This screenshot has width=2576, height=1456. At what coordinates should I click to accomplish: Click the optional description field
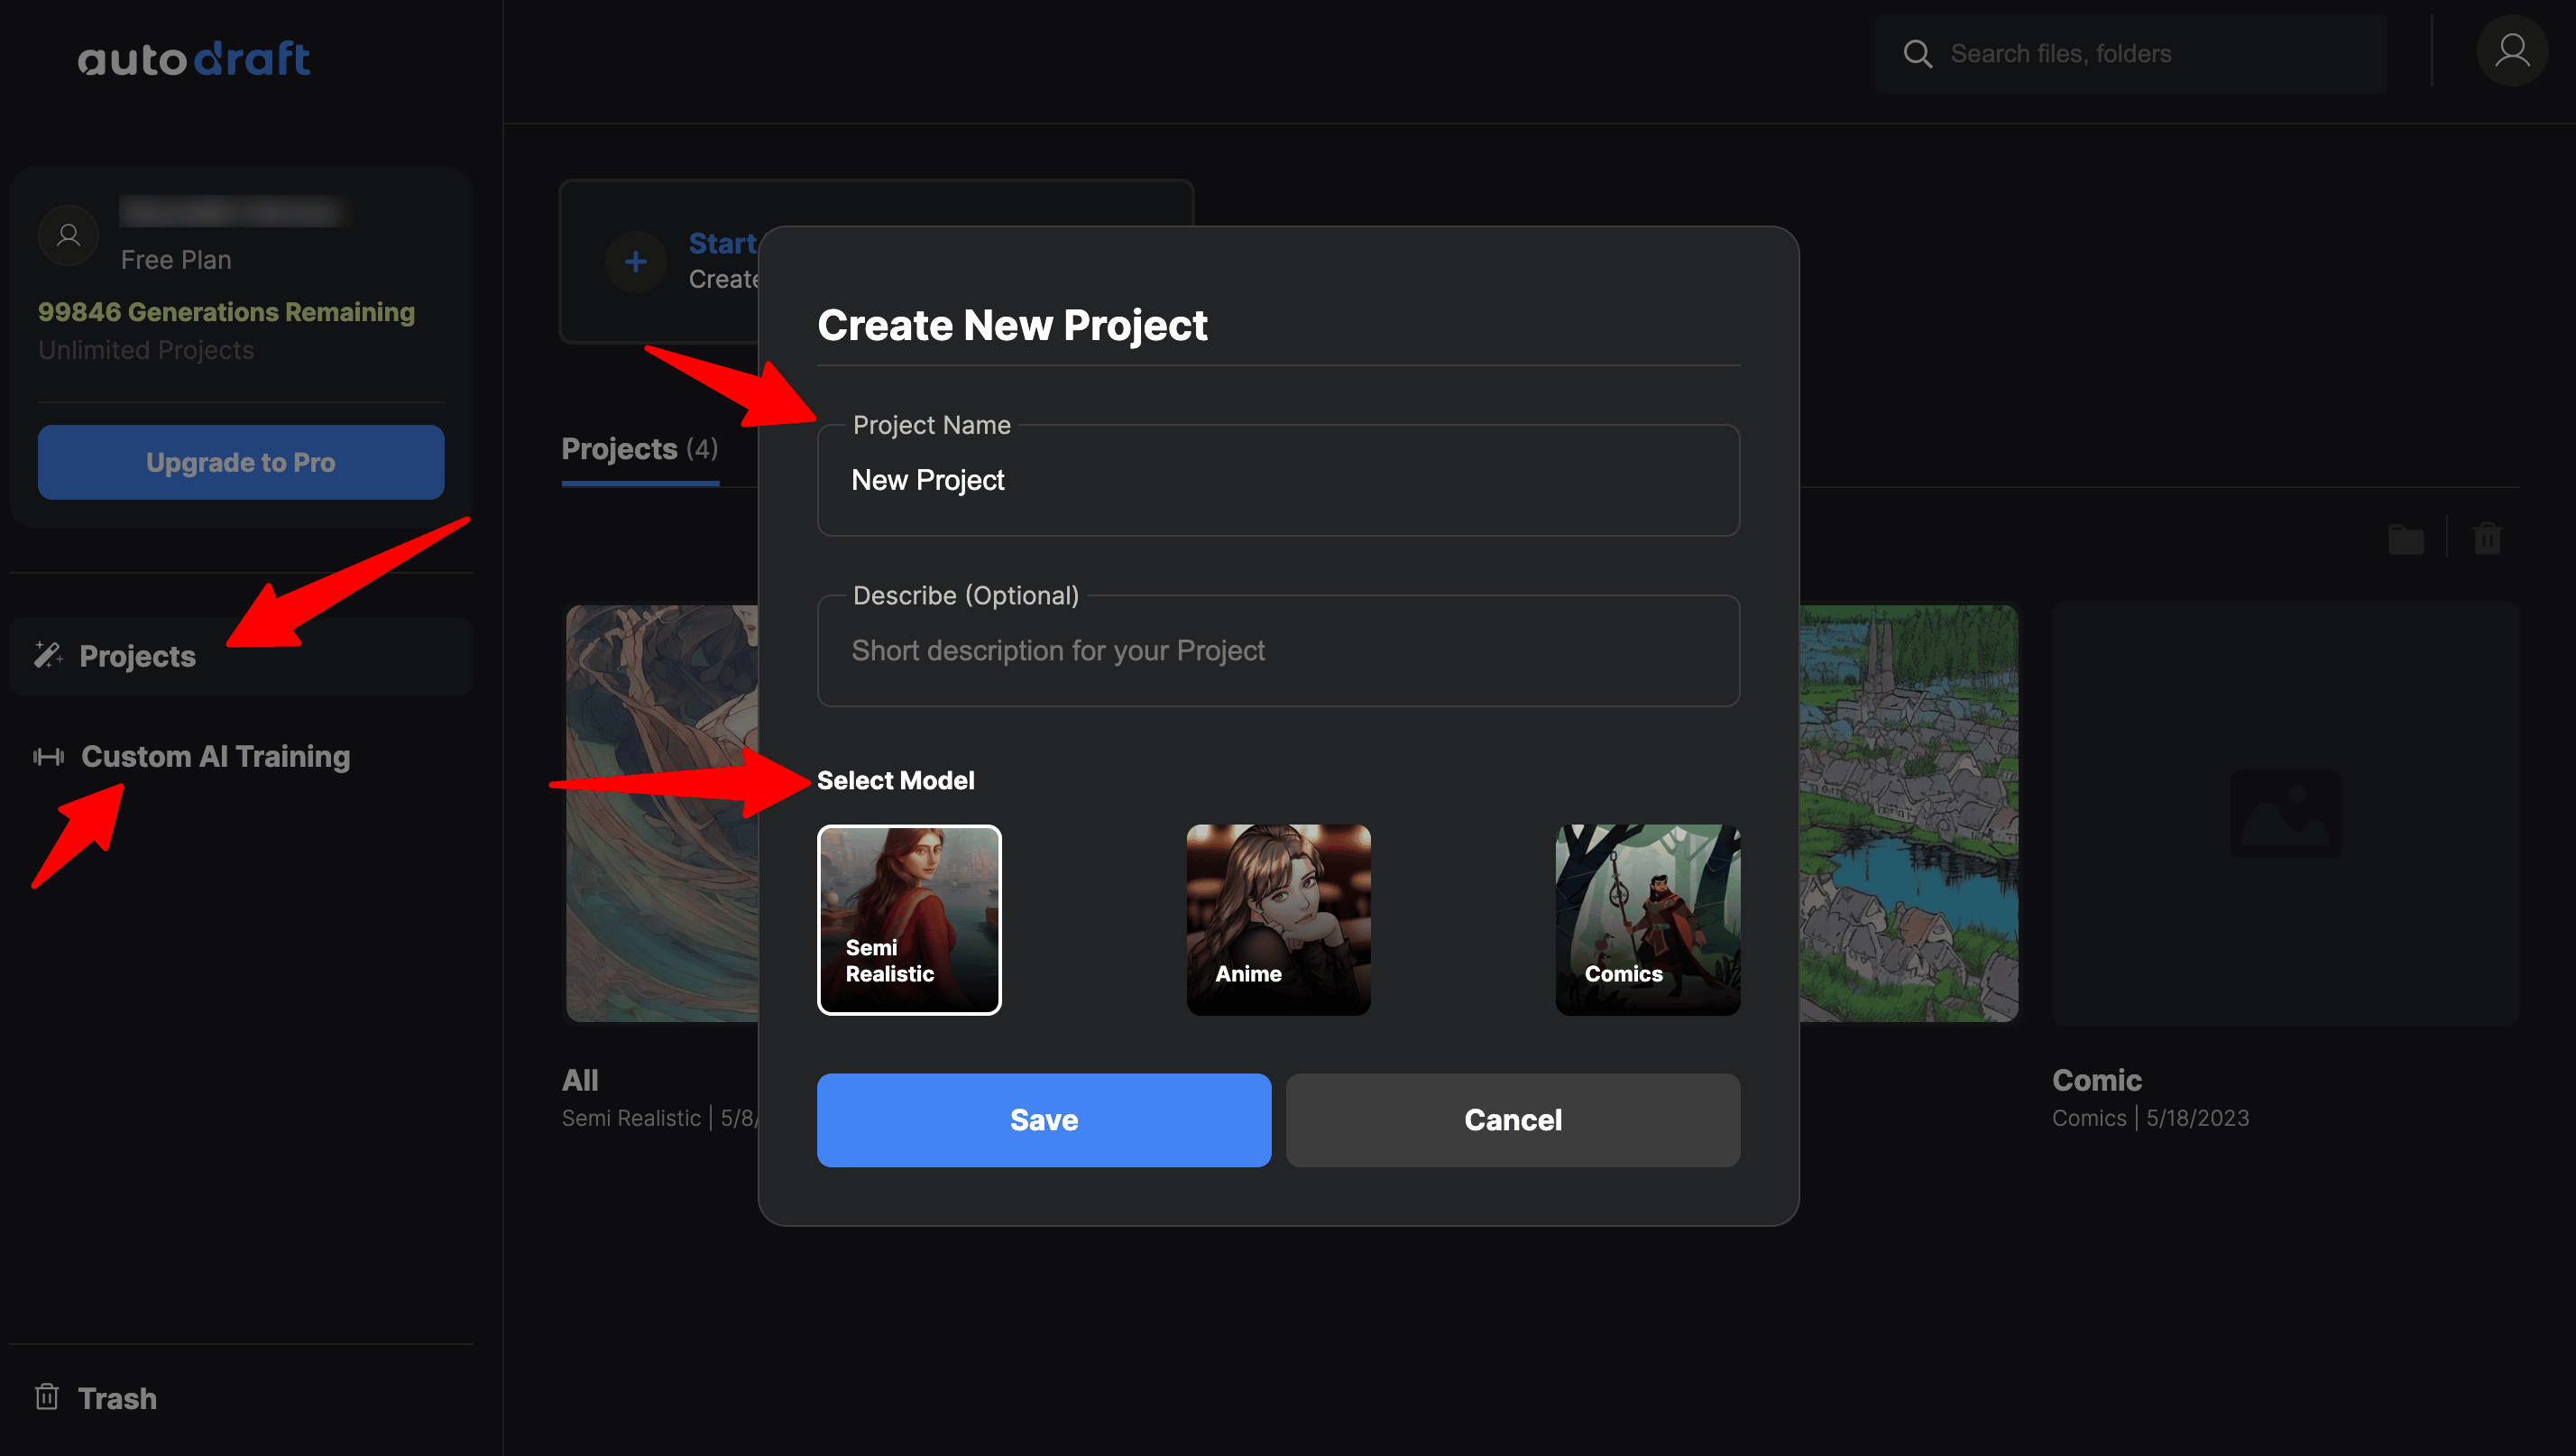(1277, 650)
